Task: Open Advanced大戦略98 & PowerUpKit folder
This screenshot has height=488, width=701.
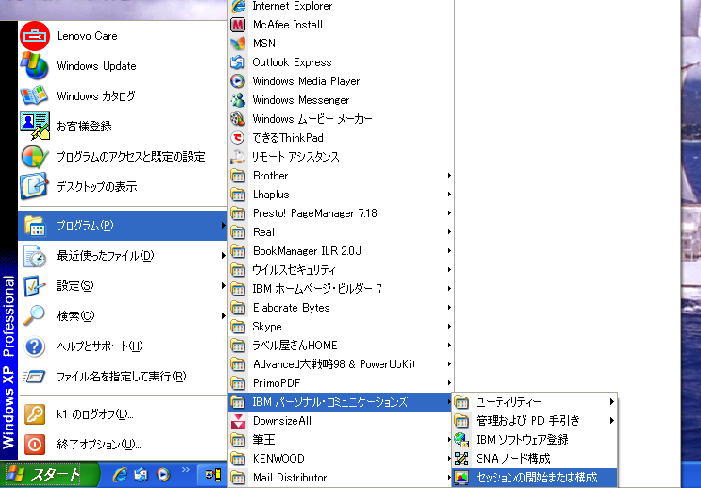Action: pyautogui.click(x=341, y=364)
